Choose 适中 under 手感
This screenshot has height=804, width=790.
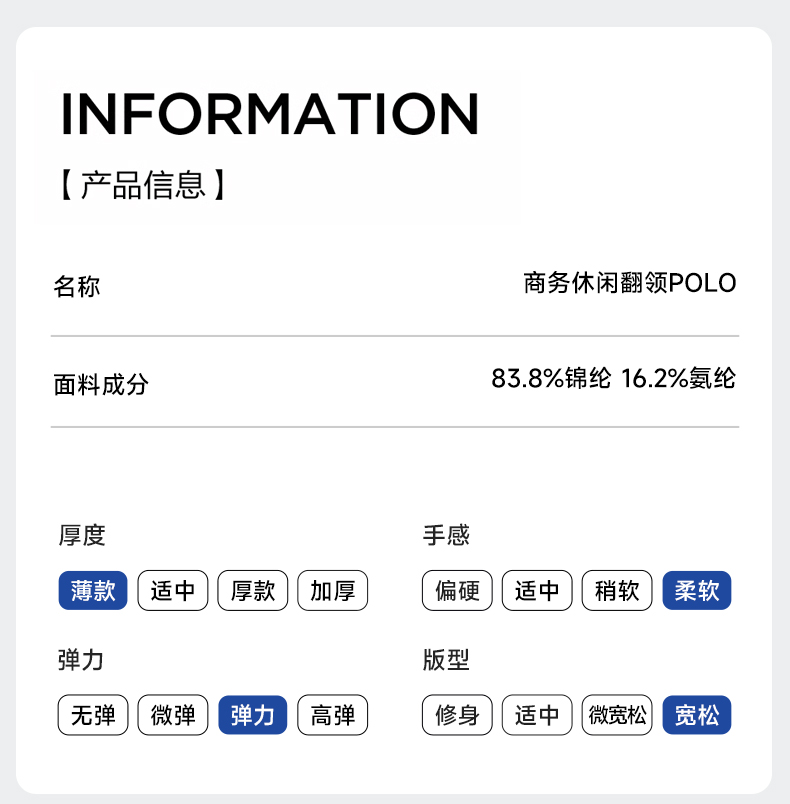(537, 591)
